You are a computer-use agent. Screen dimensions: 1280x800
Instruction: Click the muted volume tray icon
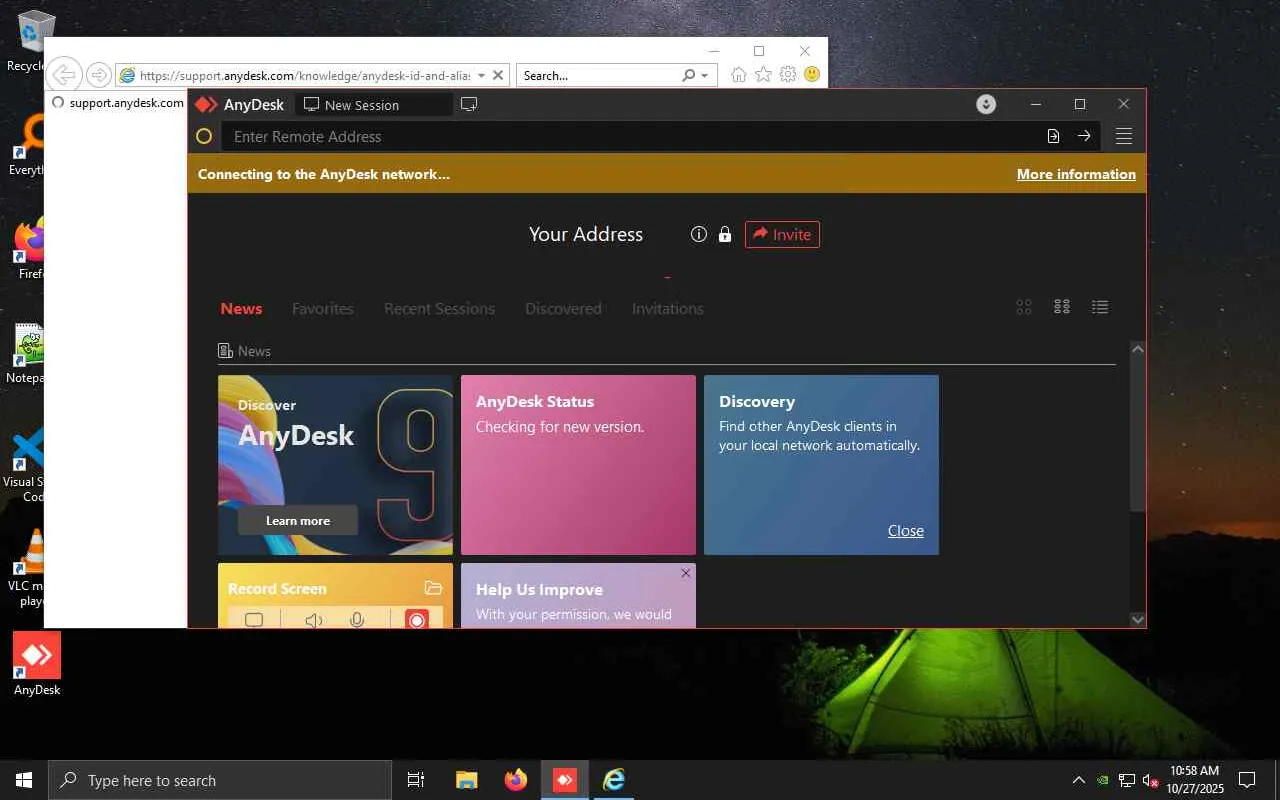(1151, 780)
